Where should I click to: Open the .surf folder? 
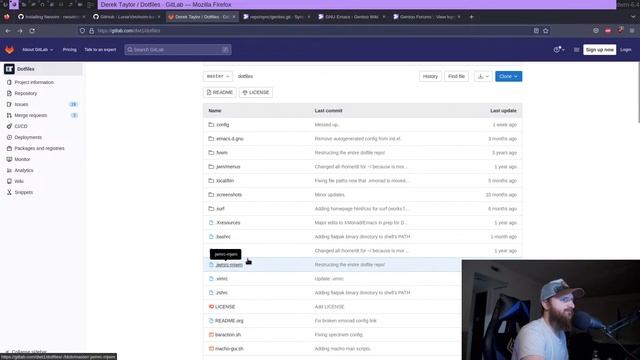click(x=220, y=209)
